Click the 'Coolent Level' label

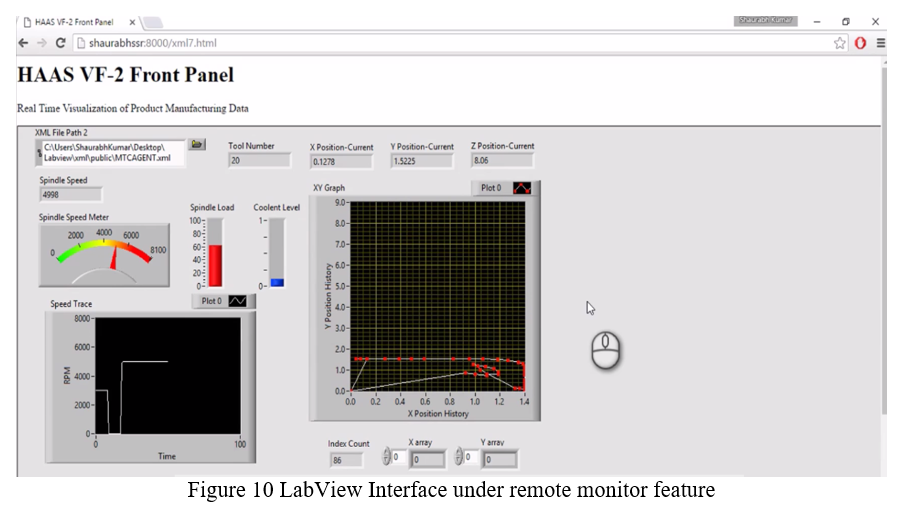tap(277, 207)
